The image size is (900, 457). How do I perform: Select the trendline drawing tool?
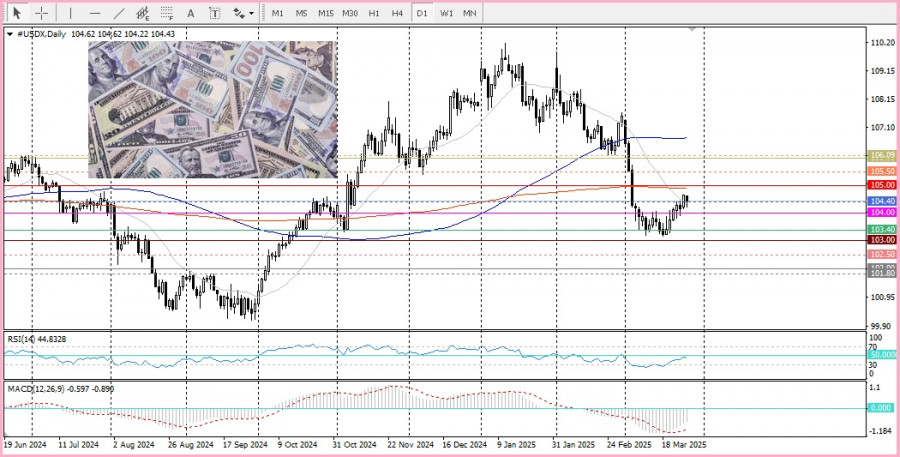point(120,13)
